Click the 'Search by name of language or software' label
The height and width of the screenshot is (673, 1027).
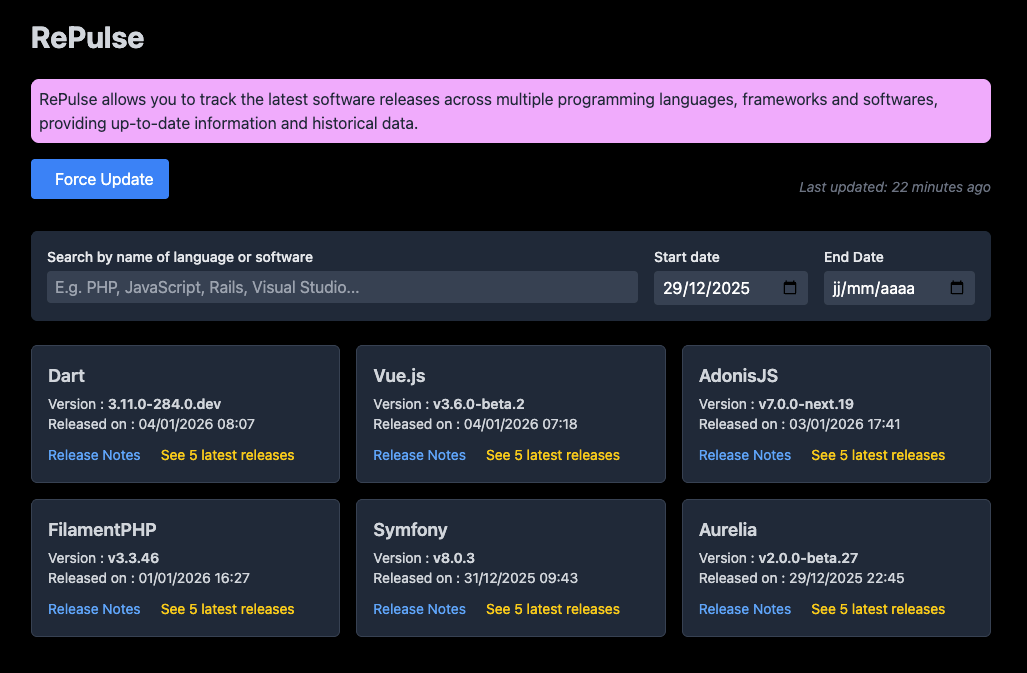point(180,257)
